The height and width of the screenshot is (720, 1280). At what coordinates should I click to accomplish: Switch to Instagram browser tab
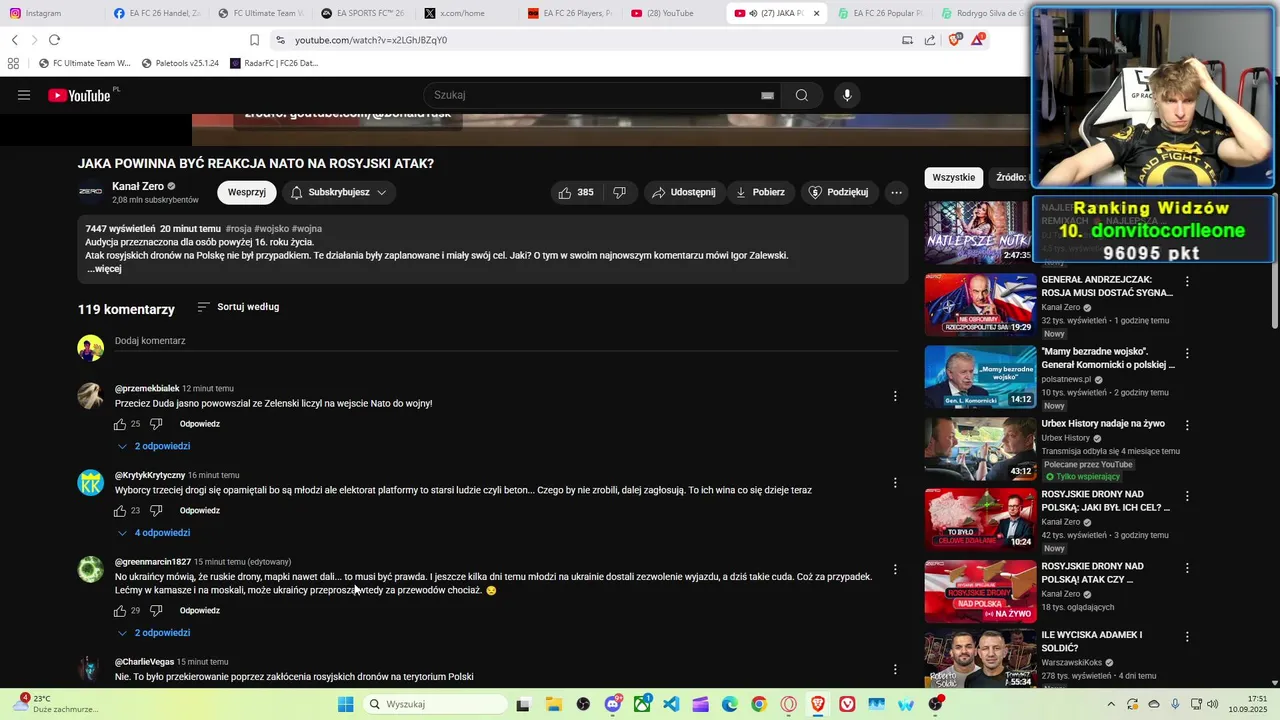coord(48,13)
